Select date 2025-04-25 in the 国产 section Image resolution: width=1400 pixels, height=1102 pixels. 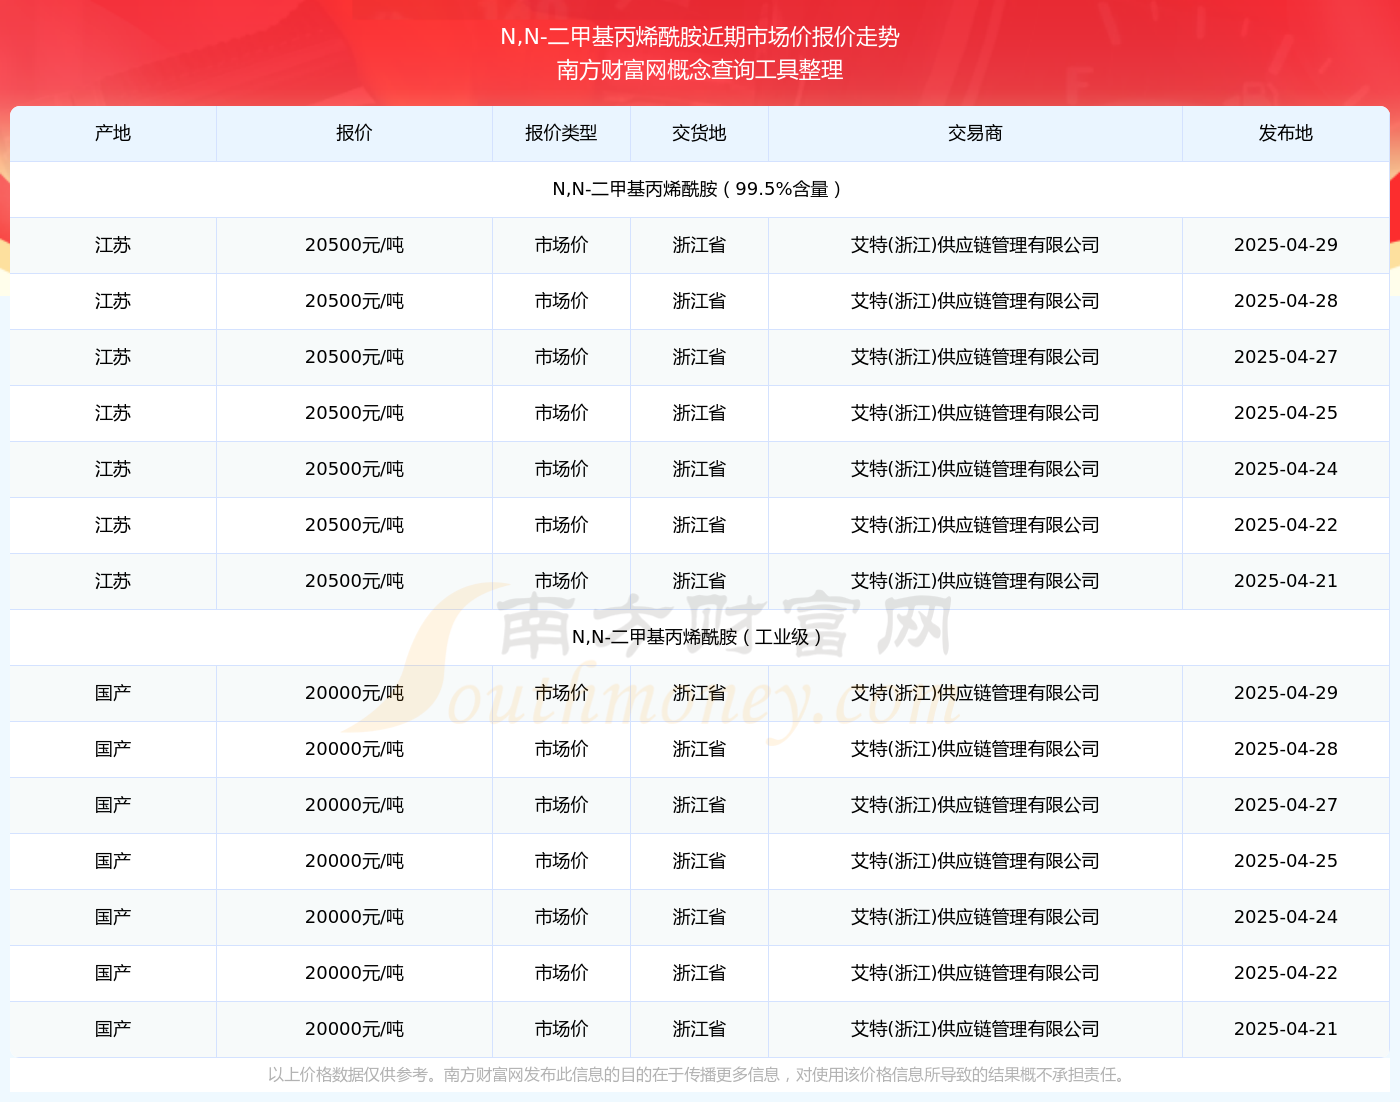(1286, 861)
